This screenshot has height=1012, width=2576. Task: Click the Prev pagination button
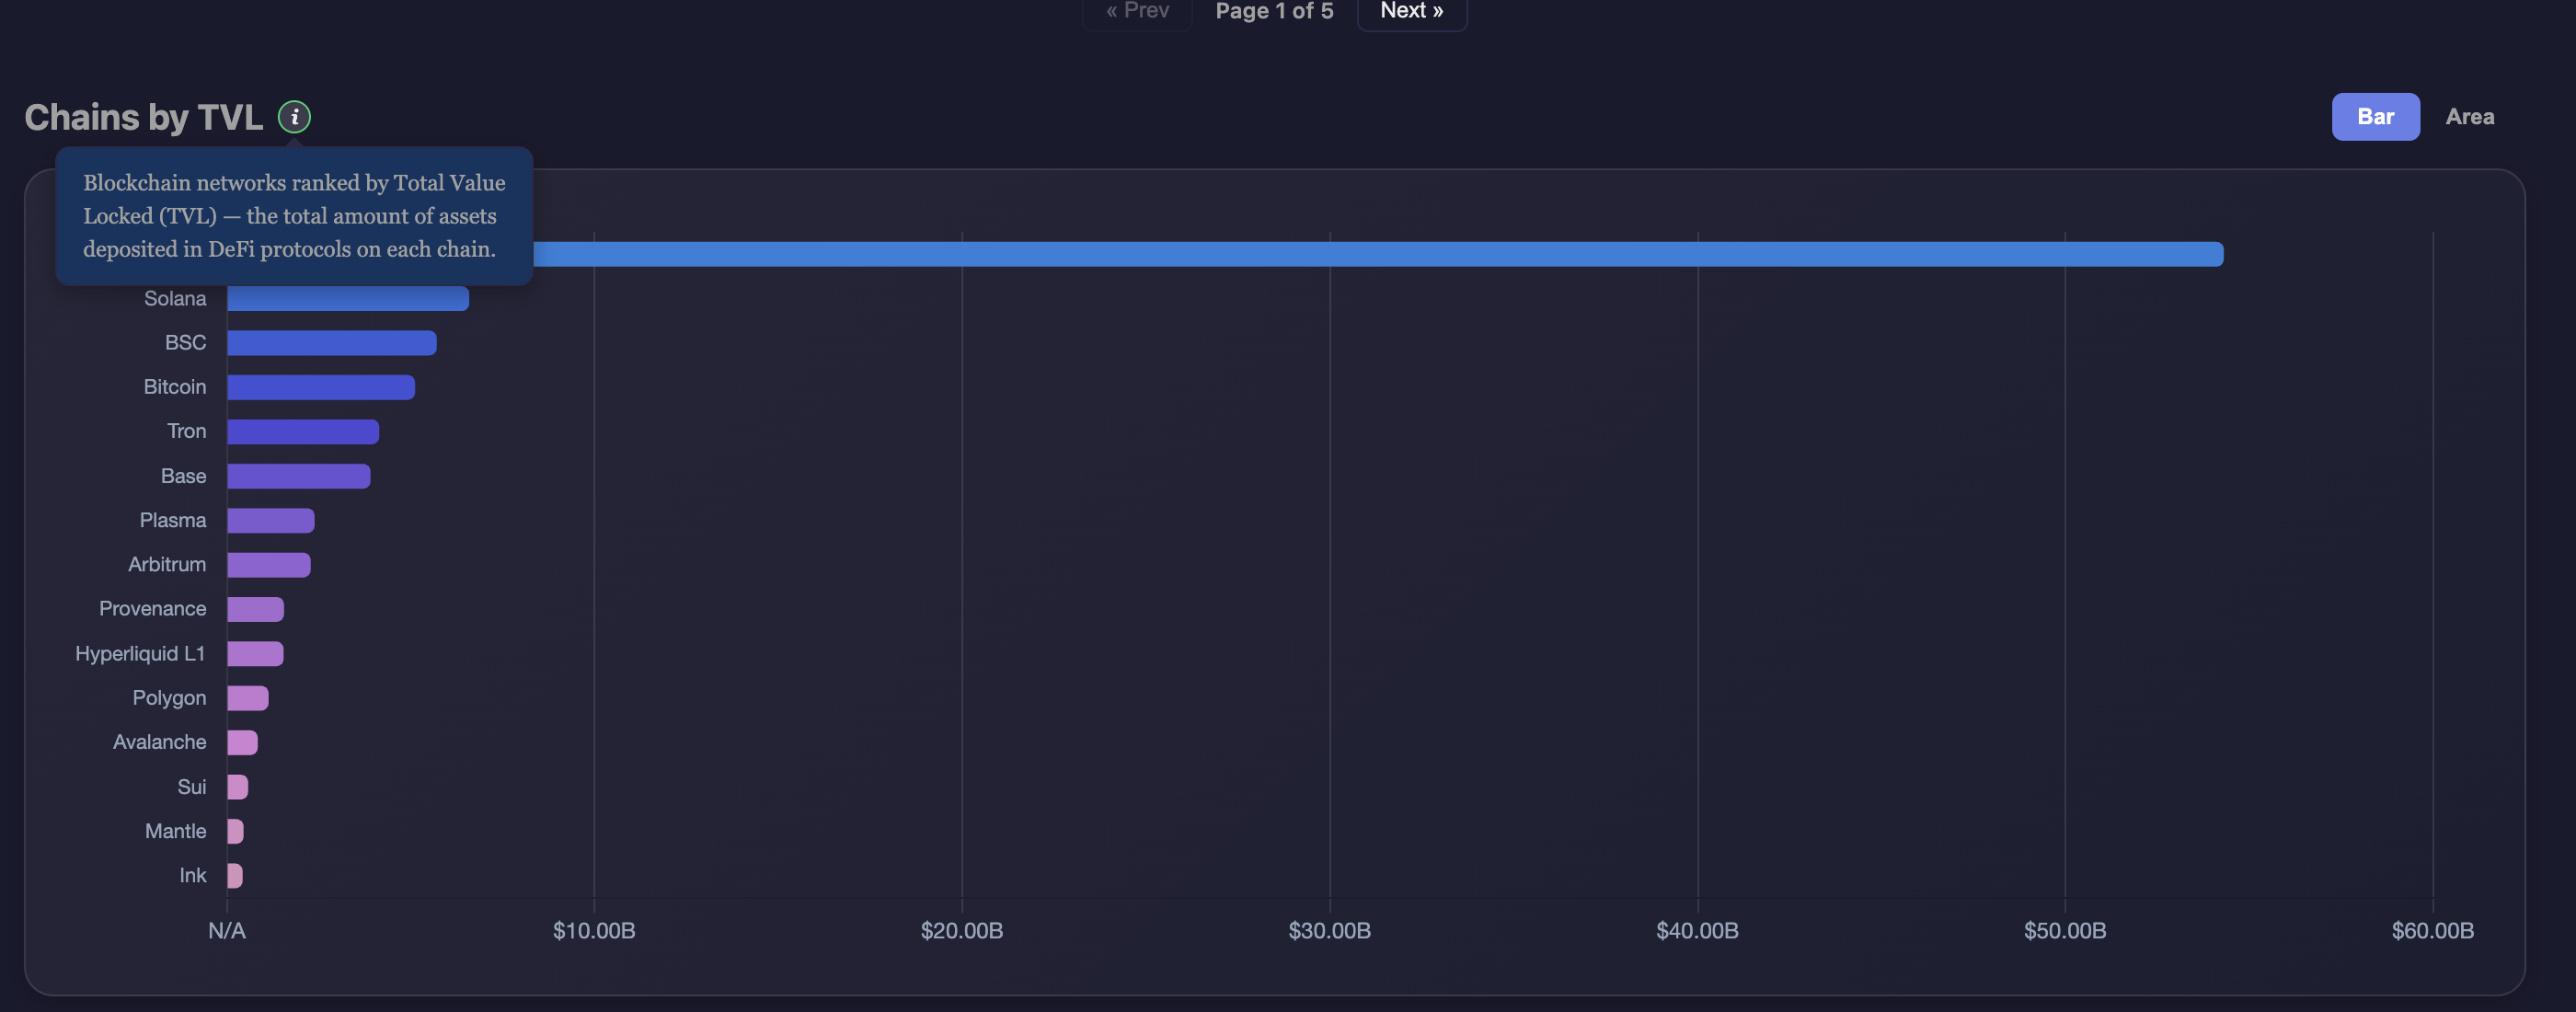tap(1136, 12)
